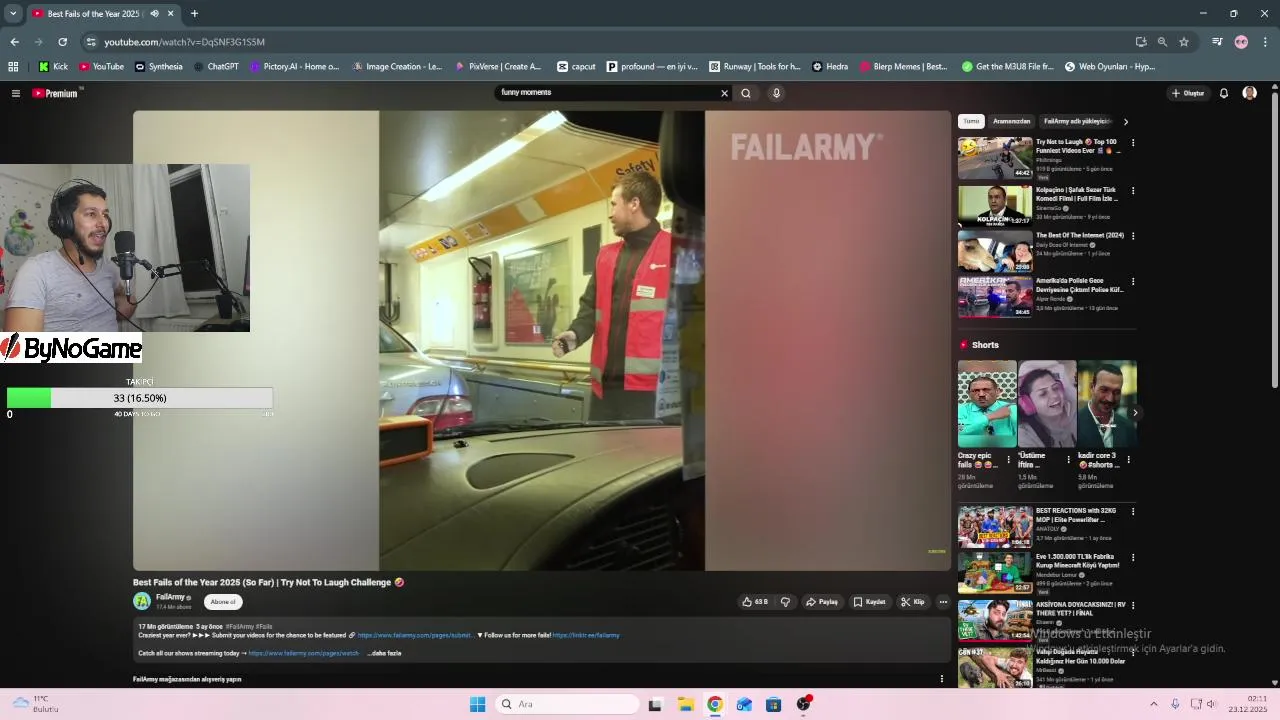Start voice search with the microphone
Screen dimensions: 1280x720
click(x=776, y=93)
